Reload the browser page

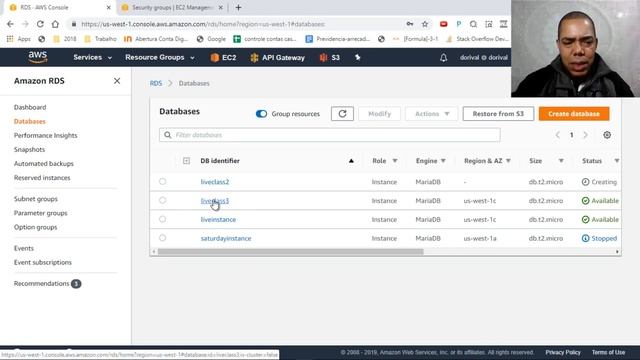pyautogui.click(x=40, y=24)
